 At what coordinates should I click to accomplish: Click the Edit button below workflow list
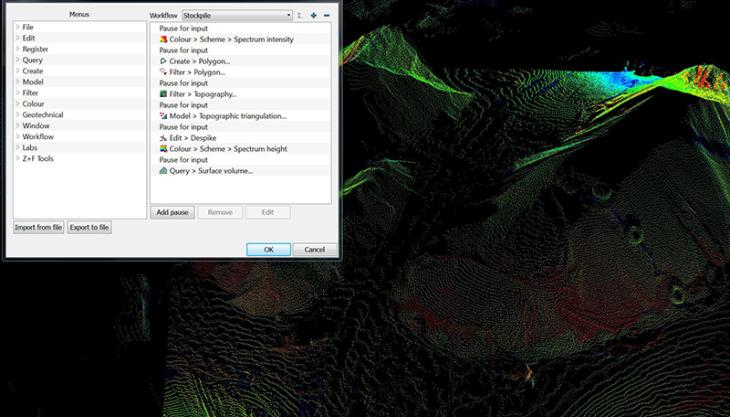268,212
